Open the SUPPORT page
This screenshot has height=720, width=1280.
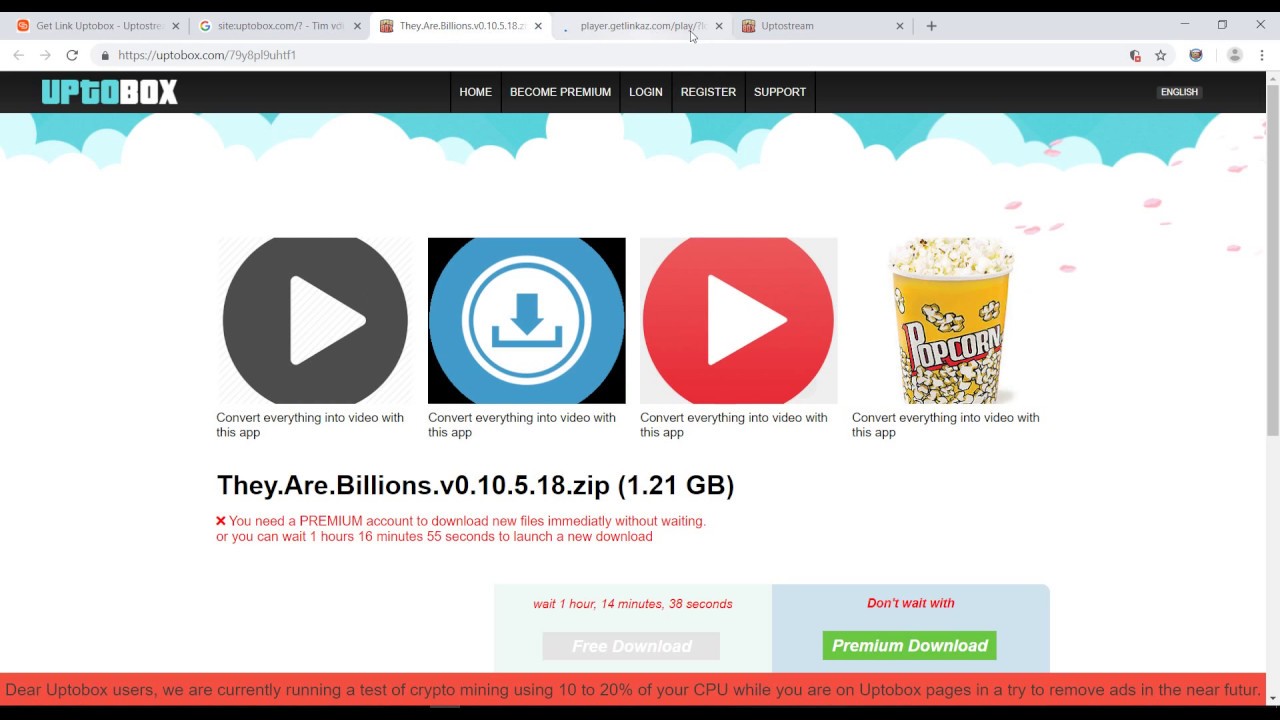pyautogui.click(x=780, y=92)
